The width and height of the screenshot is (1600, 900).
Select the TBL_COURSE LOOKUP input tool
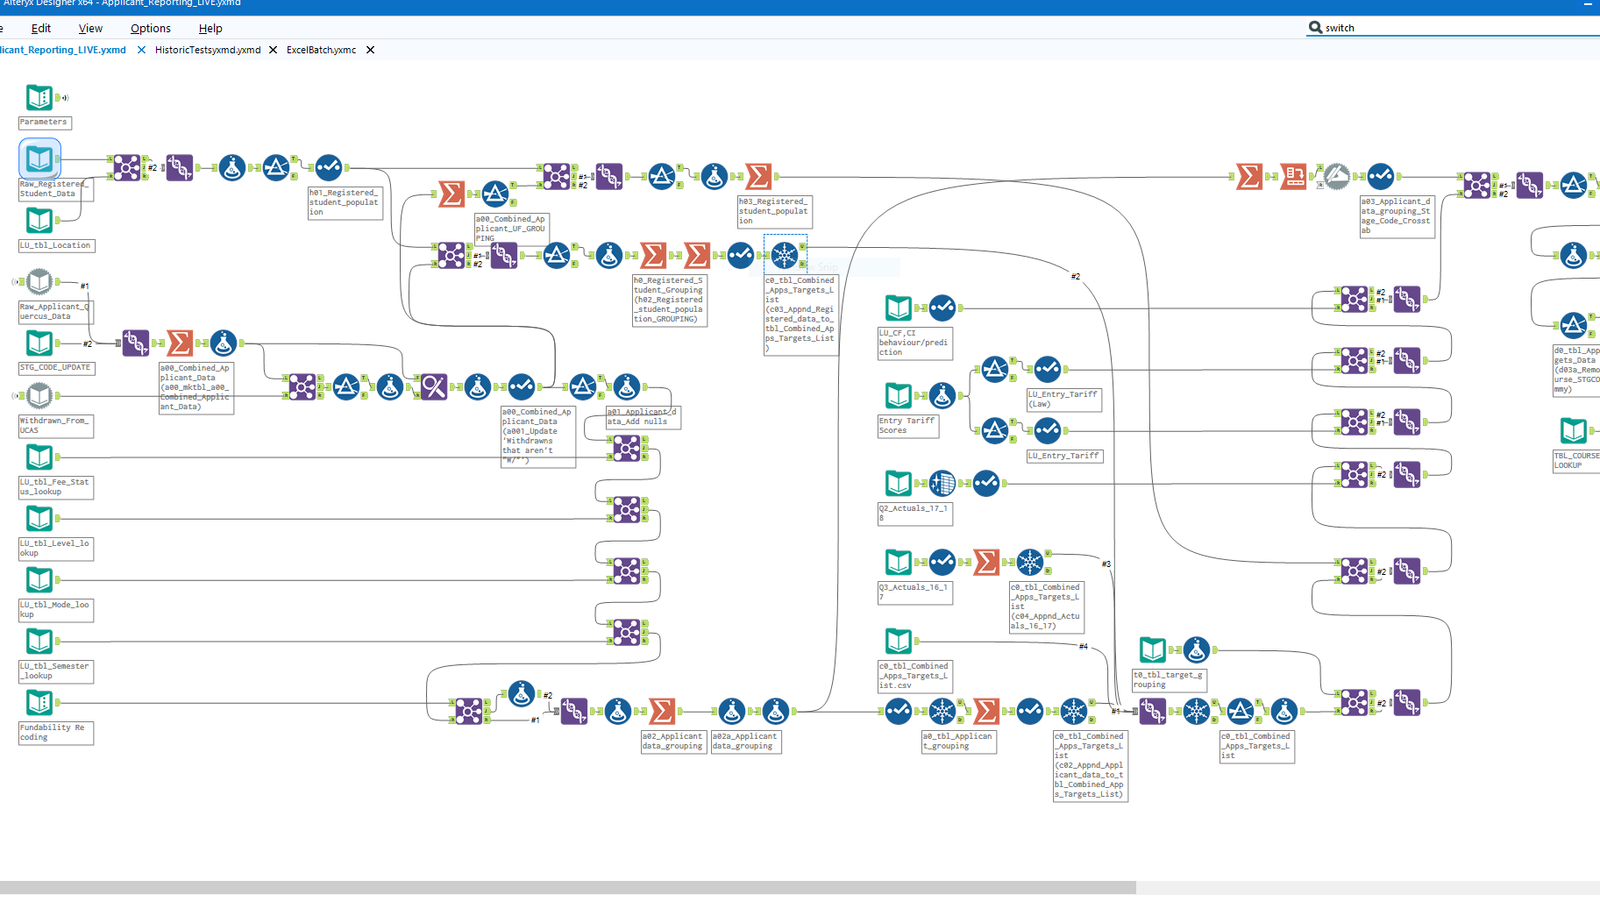(1573, 431)
